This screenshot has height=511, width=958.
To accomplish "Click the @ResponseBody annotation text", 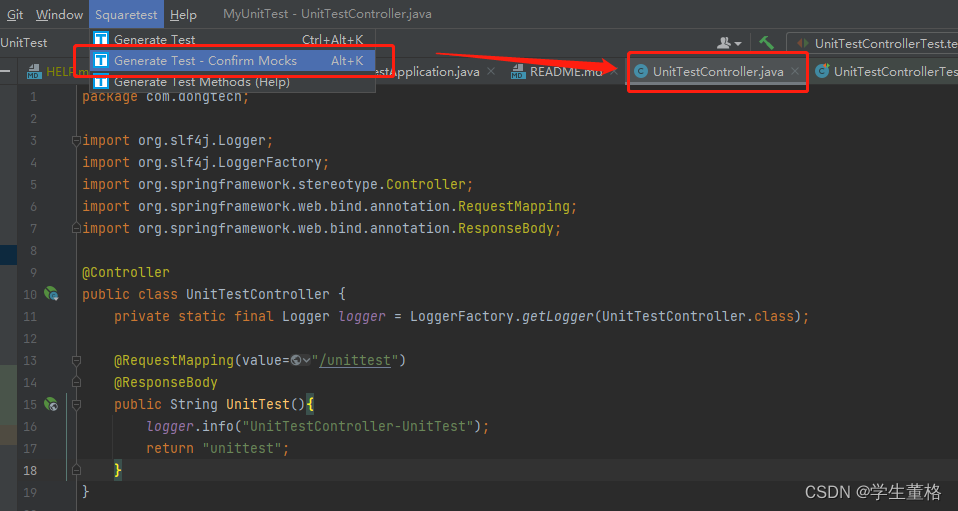I will 166,383.
